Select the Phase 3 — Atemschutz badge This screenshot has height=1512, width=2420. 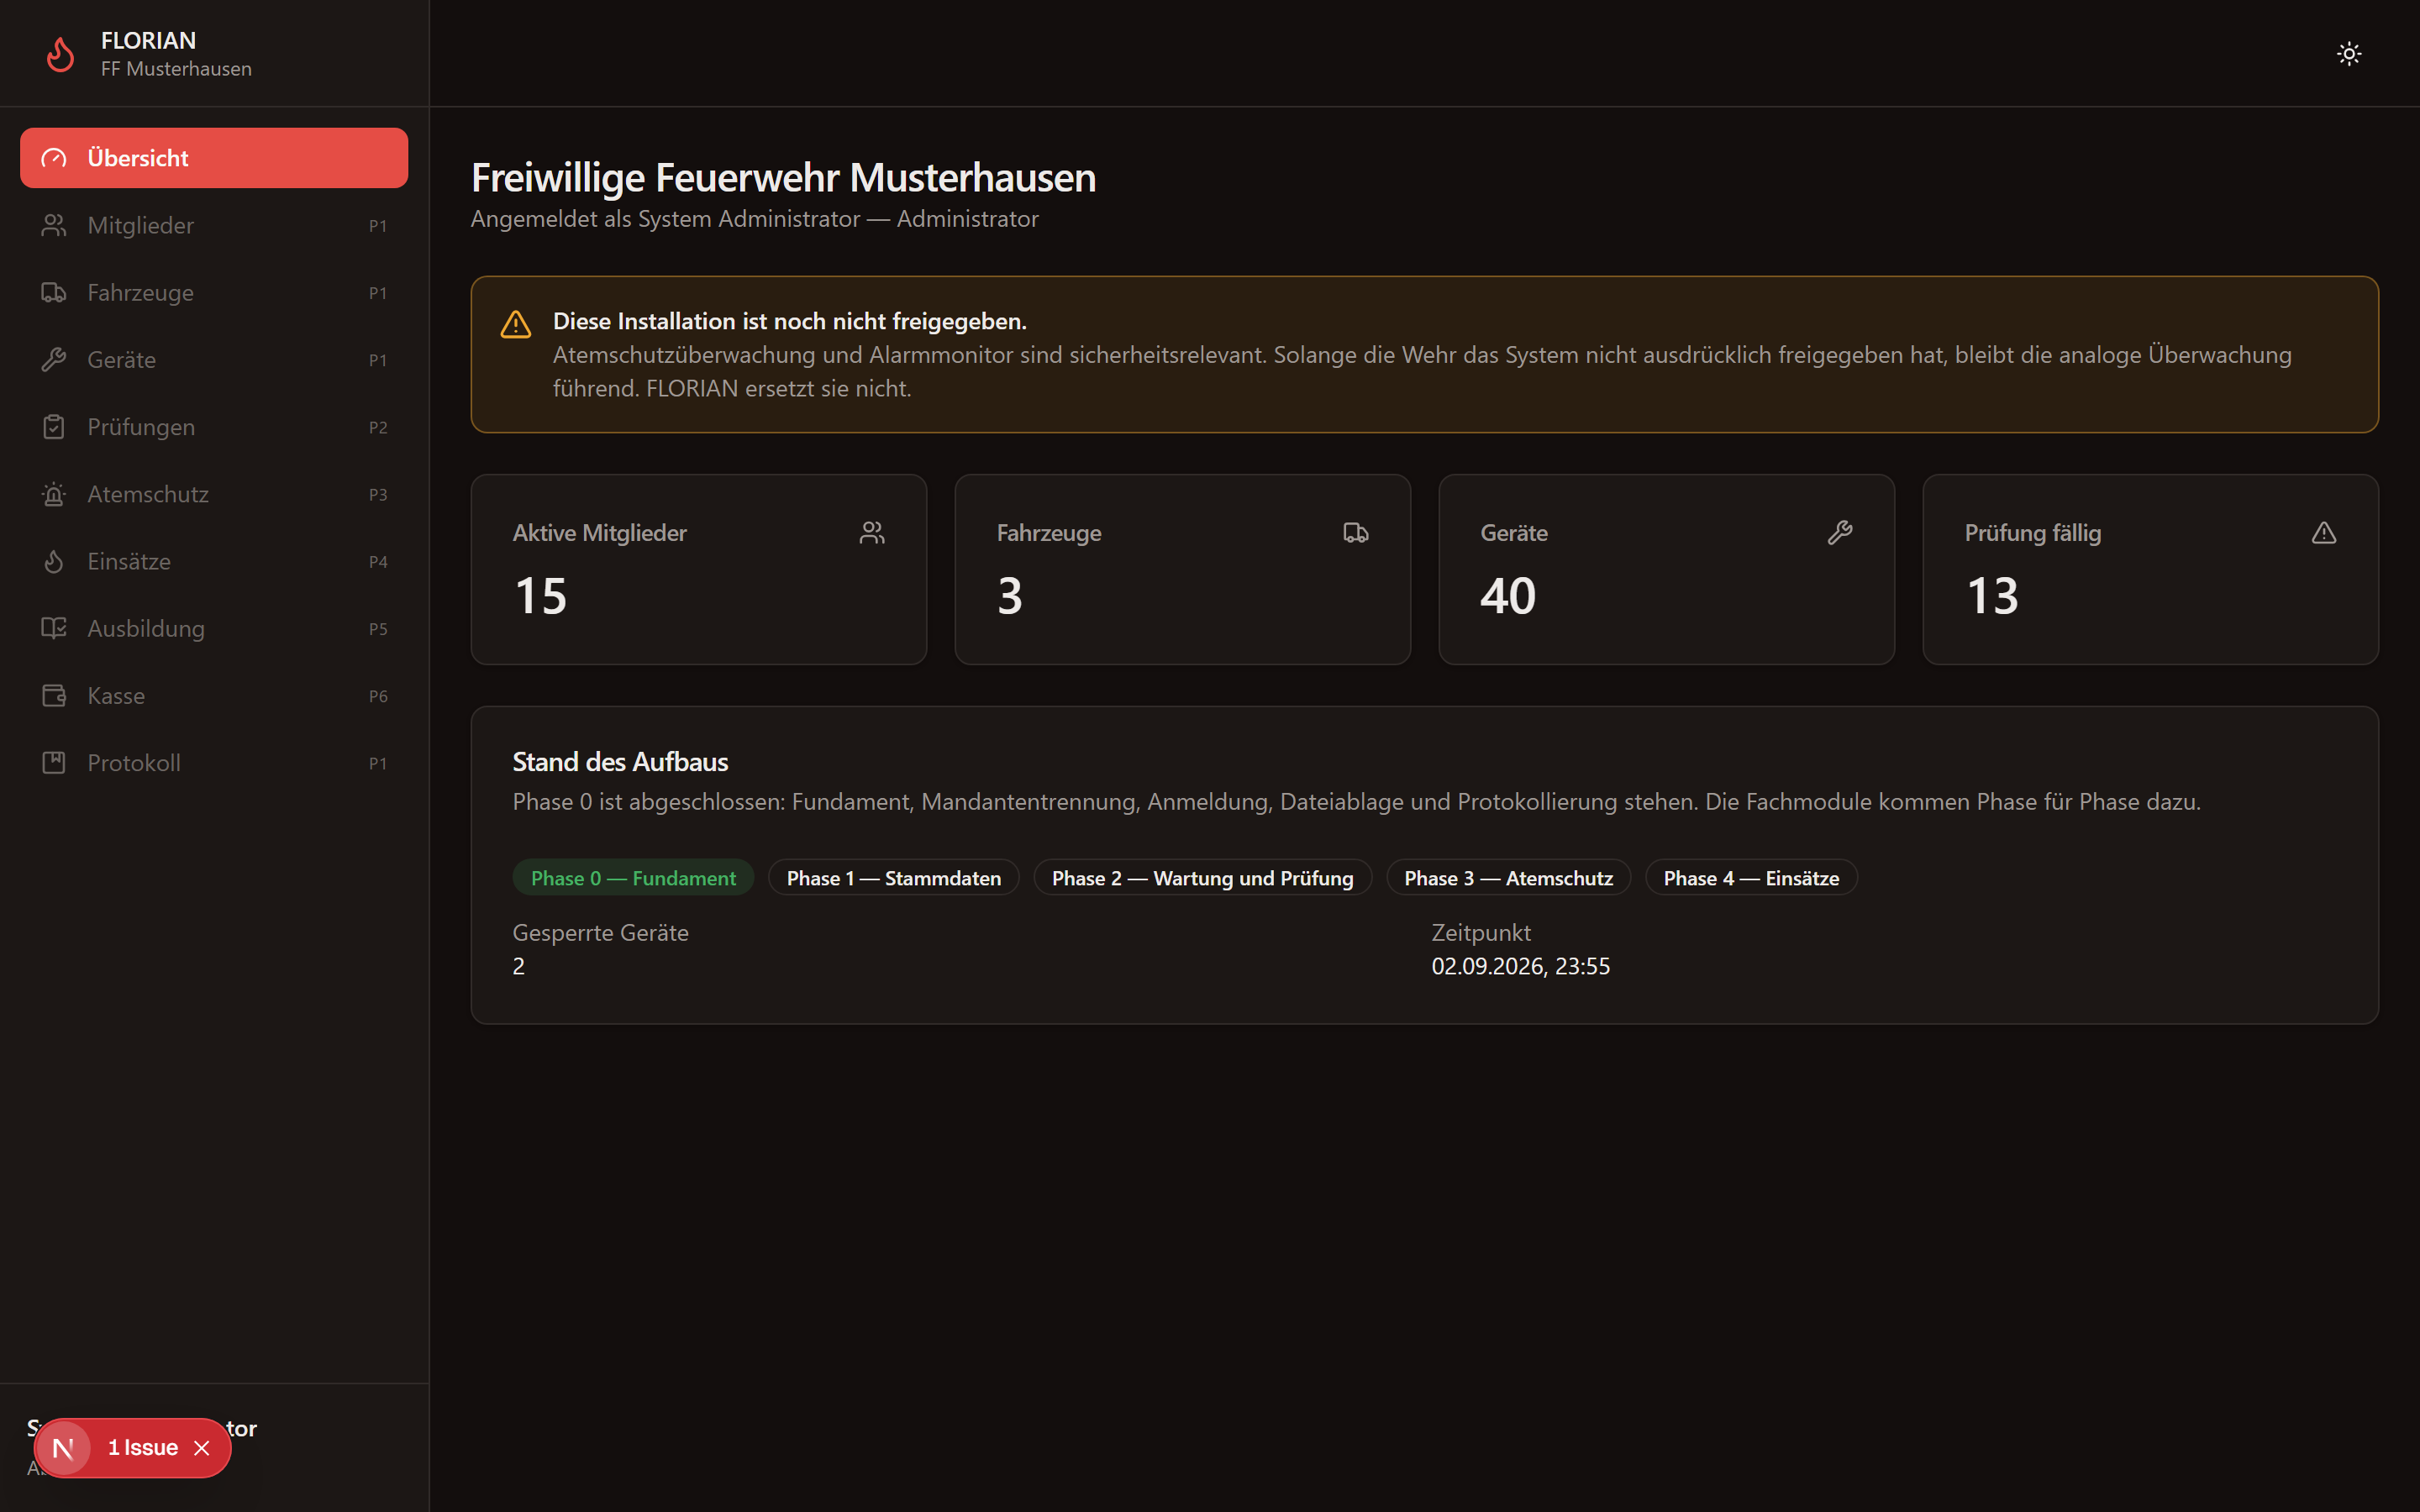[1508, 878]
